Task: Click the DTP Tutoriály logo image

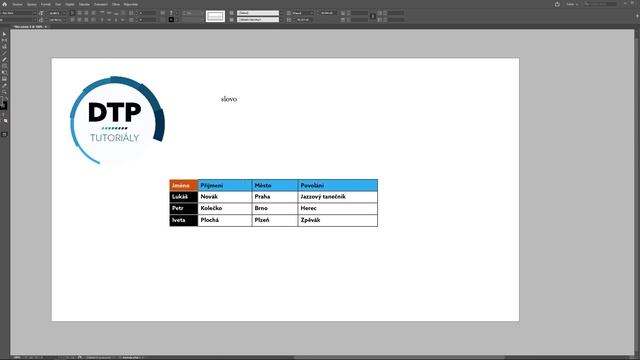Action: pyautogui.click(x=117, y=120)
